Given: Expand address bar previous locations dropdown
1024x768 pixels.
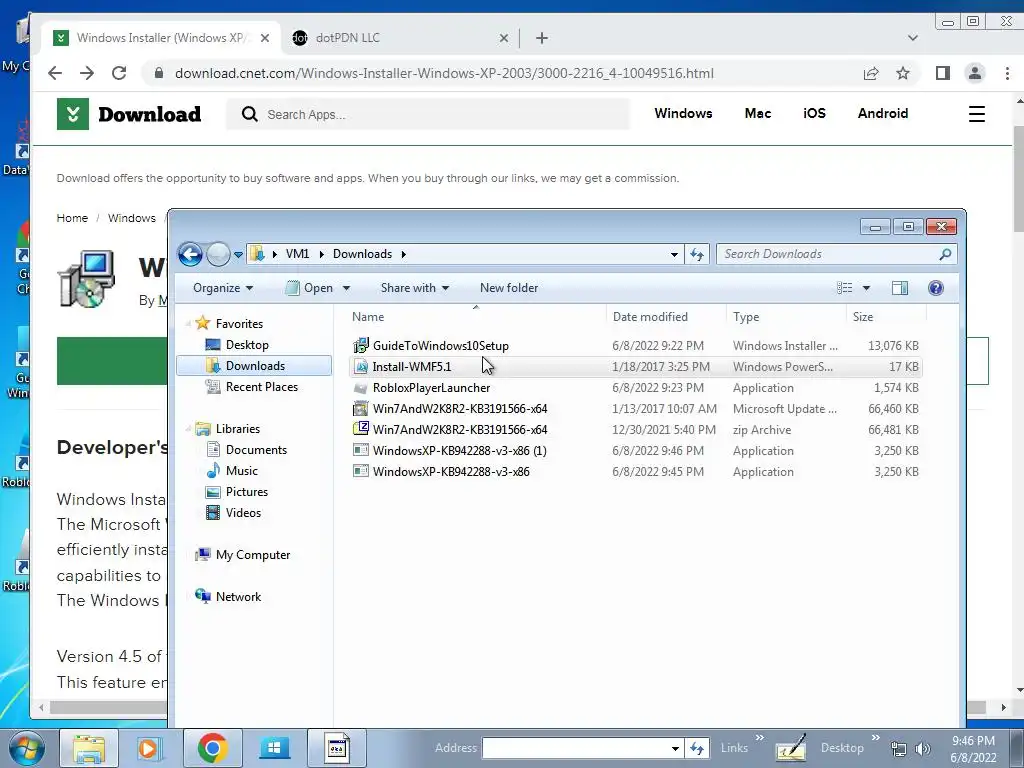Looking at the screenshot, I should click(674, 255).
